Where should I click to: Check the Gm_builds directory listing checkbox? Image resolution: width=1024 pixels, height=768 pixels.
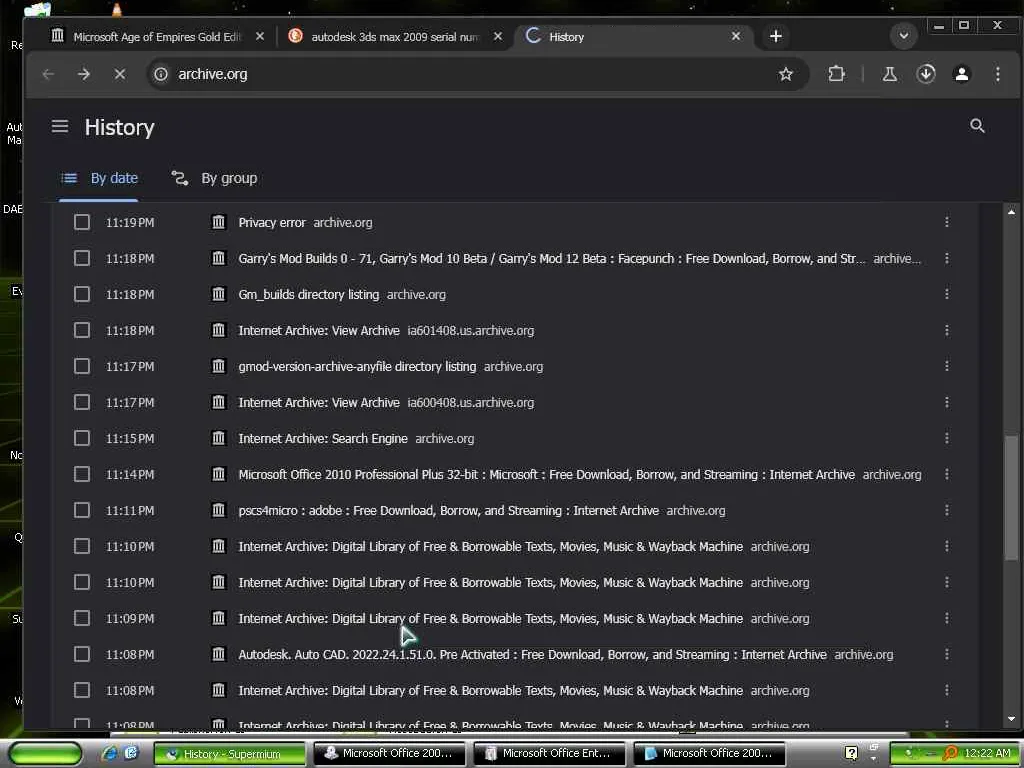[x=82, y=295]
